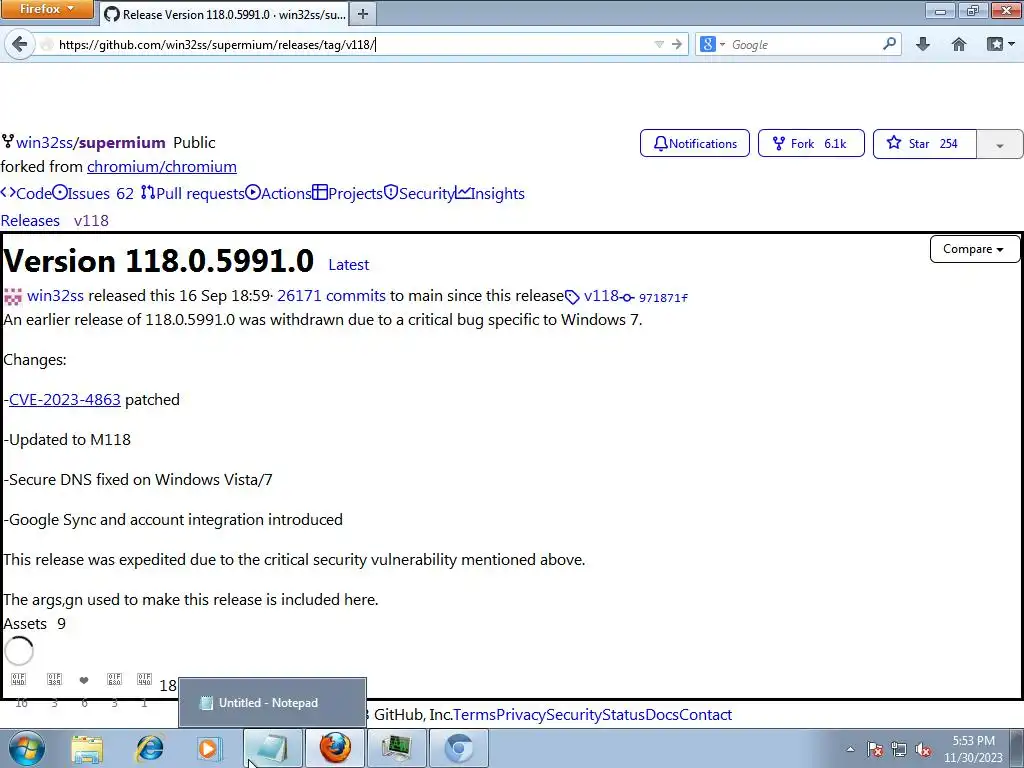Open the Privacy footer link
This screenshot has width=1024, height=768.
click(520, 714)
